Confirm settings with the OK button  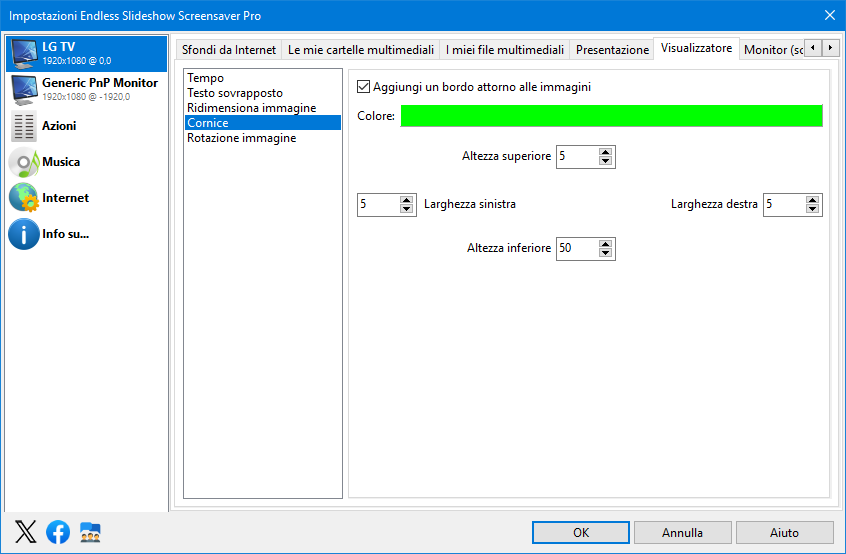[x=581, y=532]
